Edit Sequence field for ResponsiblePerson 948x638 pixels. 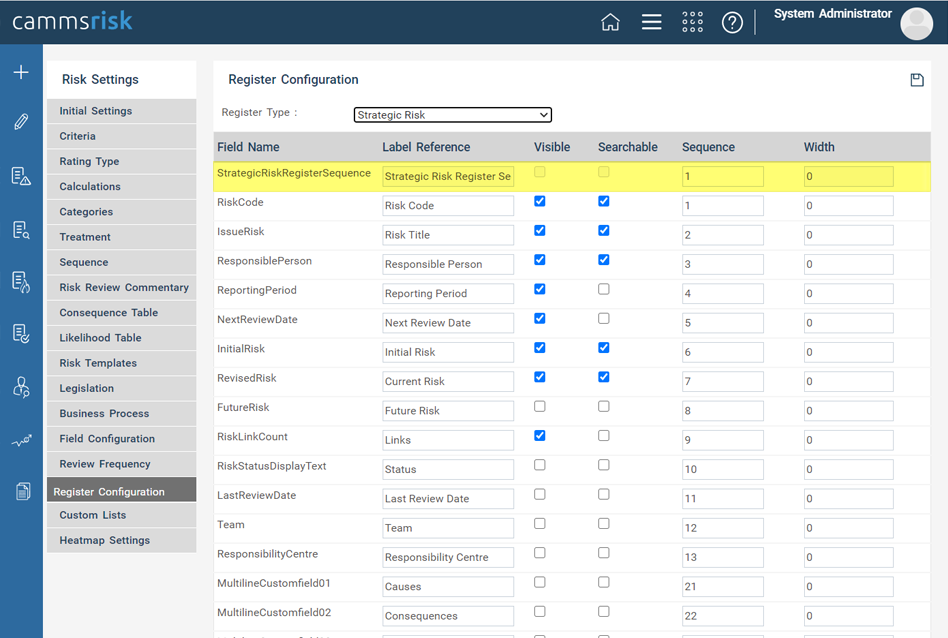click(x=722, y=264)
